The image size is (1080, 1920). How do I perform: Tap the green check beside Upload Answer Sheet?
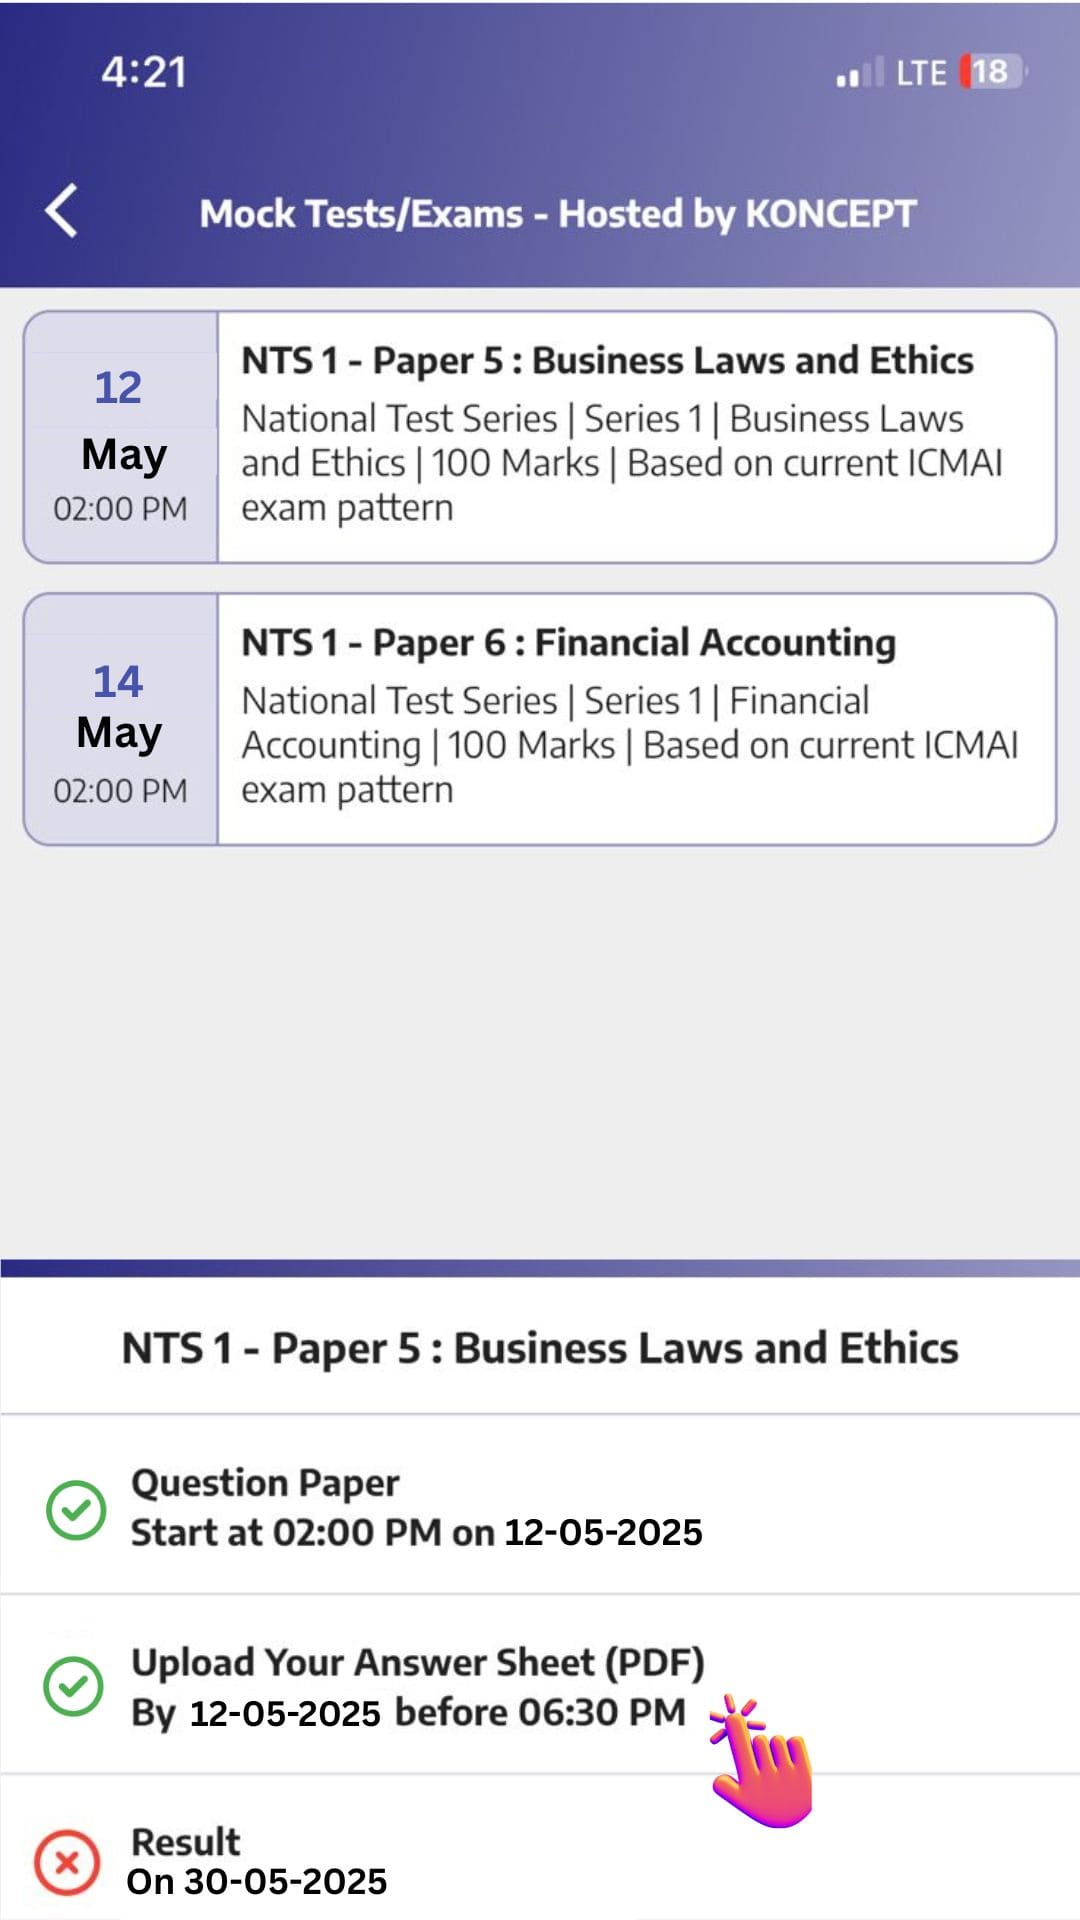[x=74, y=1686]
